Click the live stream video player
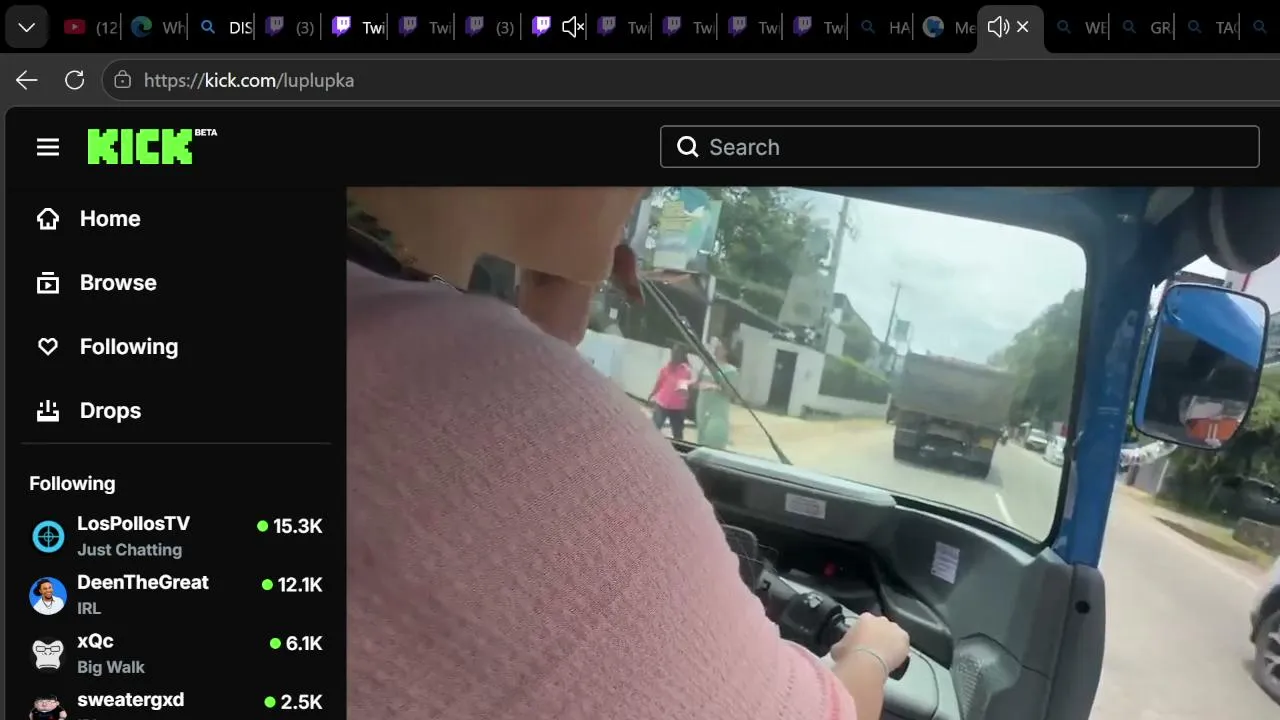The height and width of the screenshot is (720, 1280). click(x=813, y=453)
